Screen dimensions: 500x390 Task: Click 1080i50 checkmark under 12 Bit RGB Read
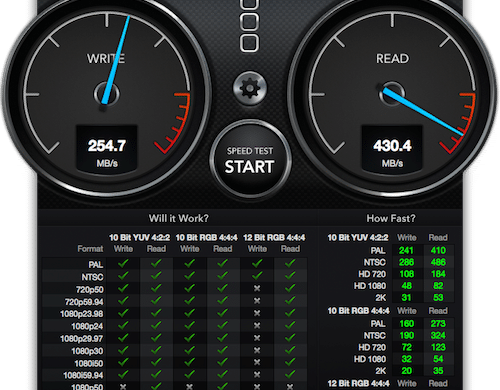[x=290, y=362]
